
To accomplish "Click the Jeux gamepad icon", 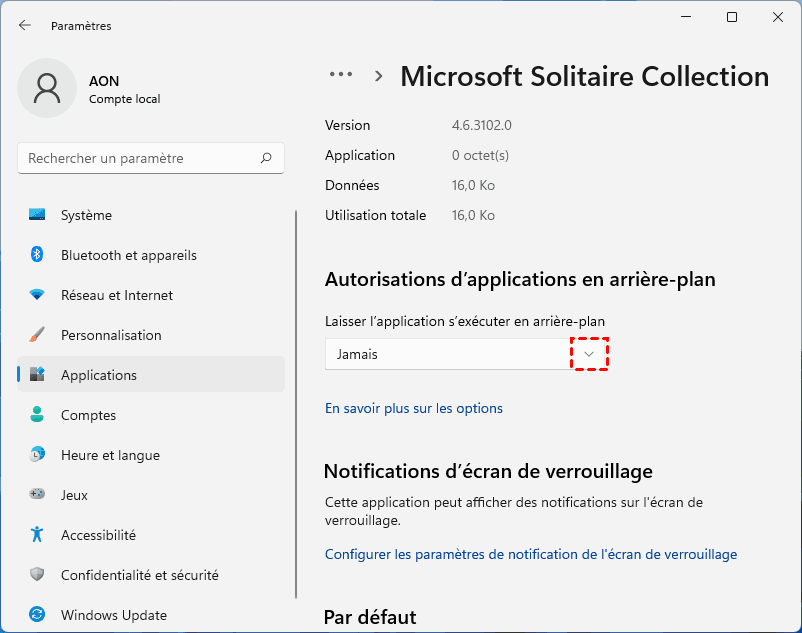I will [38, 495].
